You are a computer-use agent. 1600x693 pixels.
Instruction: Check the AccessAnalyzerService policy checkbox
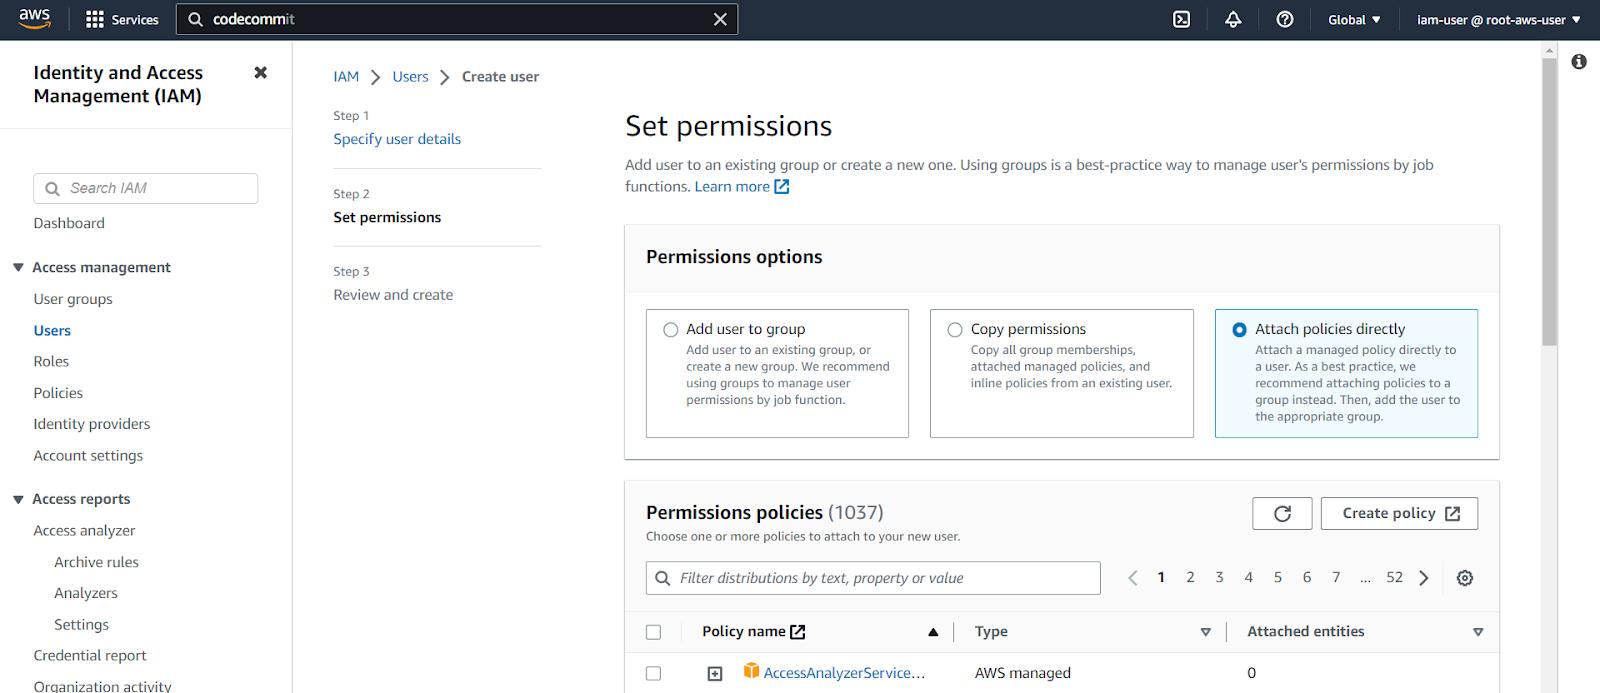pos(654,674)
